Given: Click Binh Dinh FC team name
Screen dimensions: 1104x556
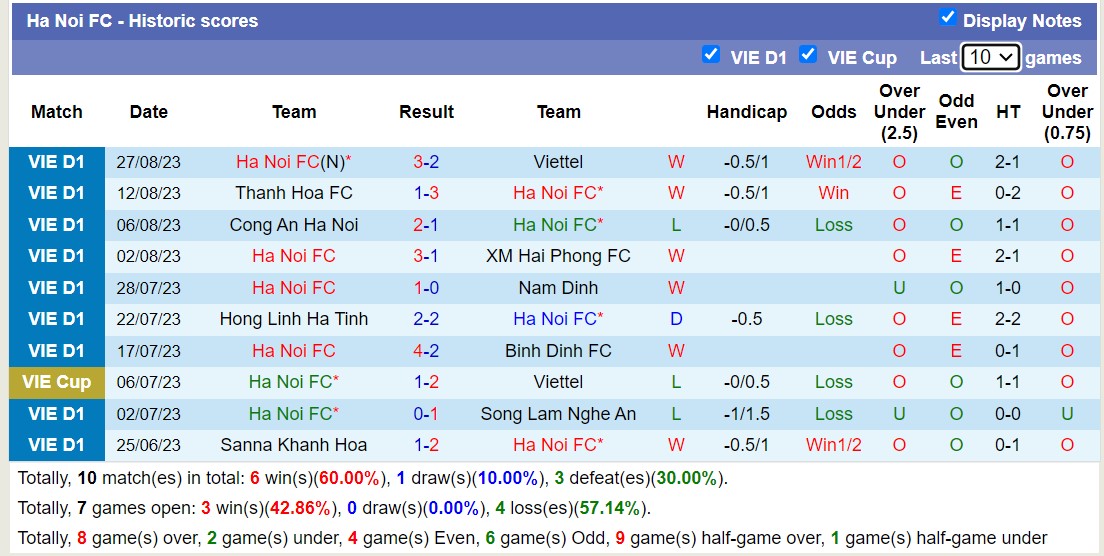Looking at the screenshot, I should [x=558, y=351].
